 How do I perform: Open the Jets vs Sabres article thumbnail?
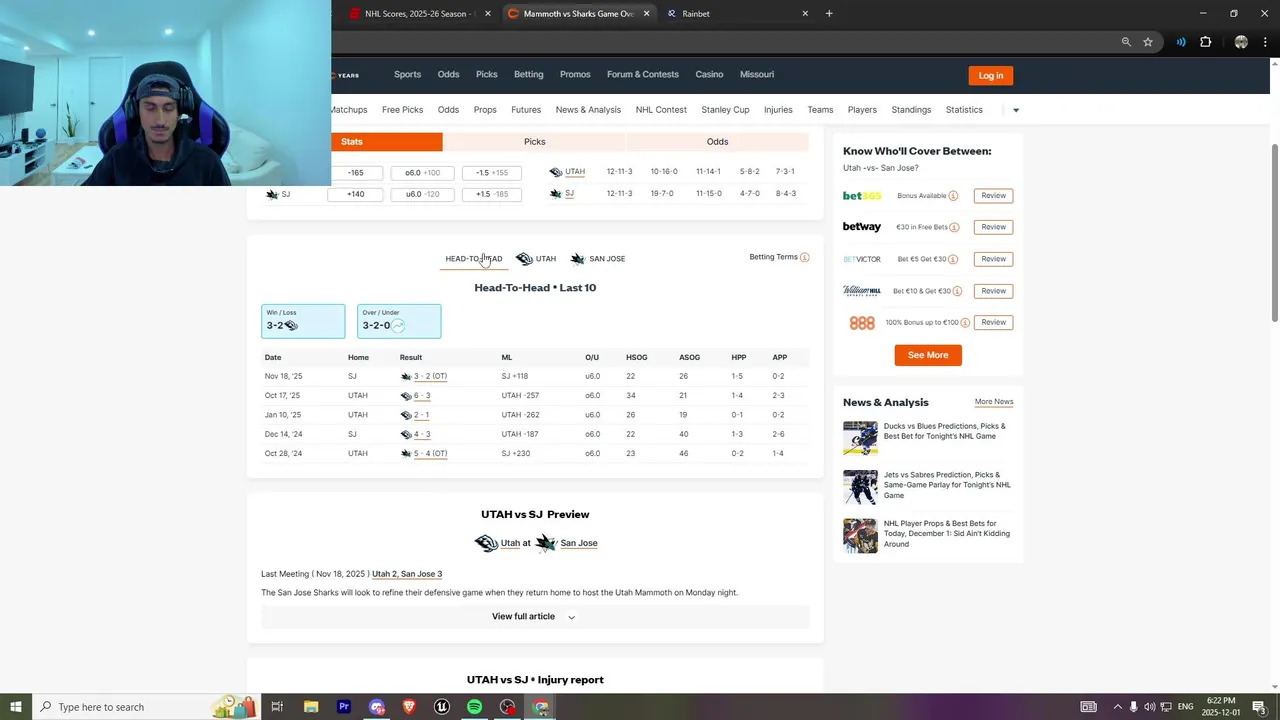coord(860,487)
